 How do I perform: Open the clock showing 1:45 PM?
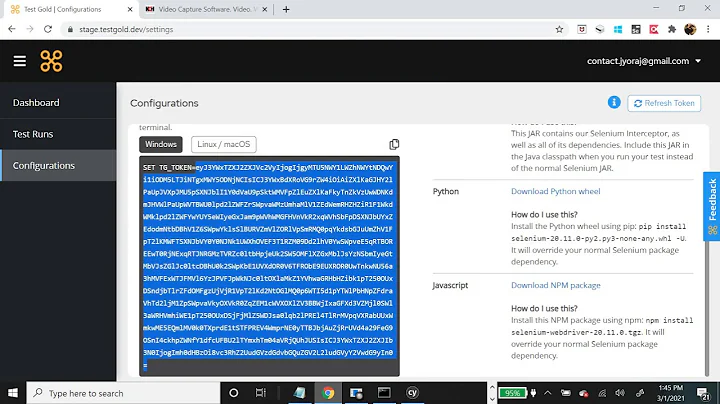click(670, 393)
